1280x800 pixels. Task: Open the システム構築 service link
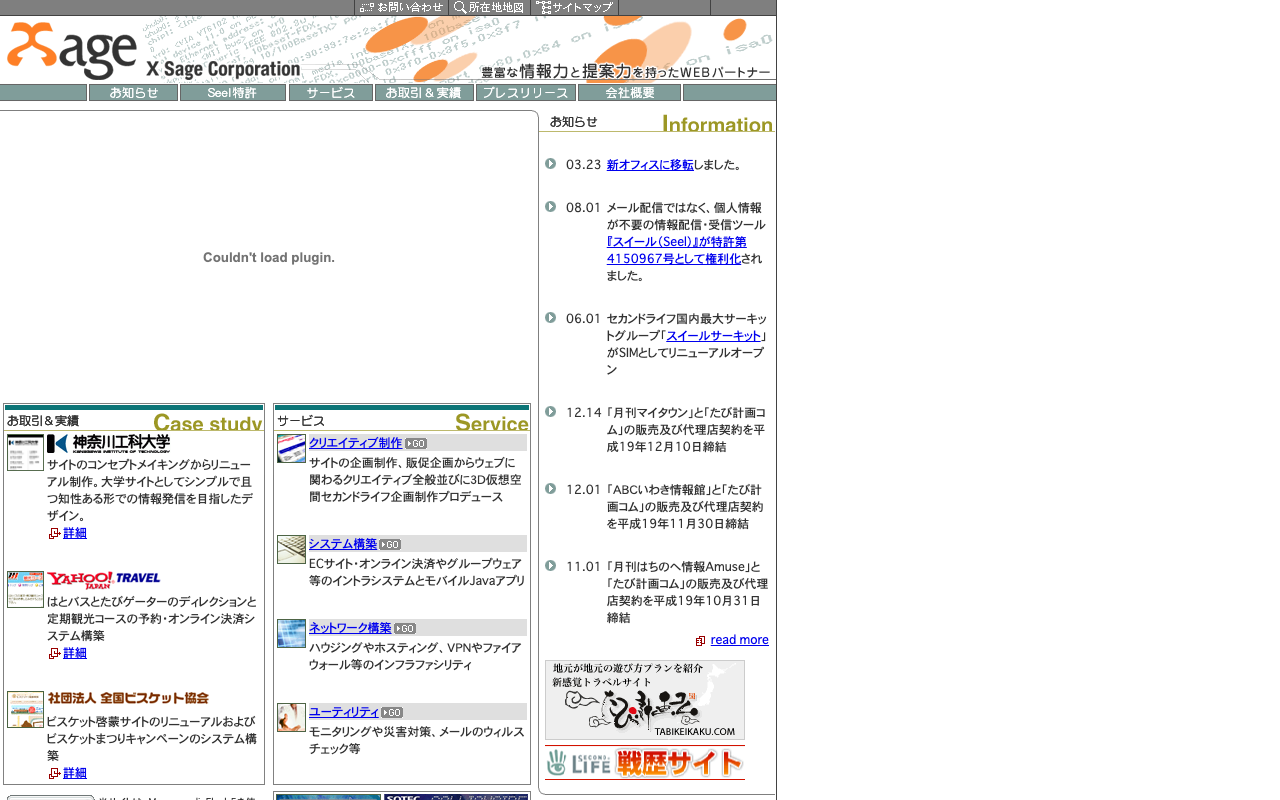343,544
